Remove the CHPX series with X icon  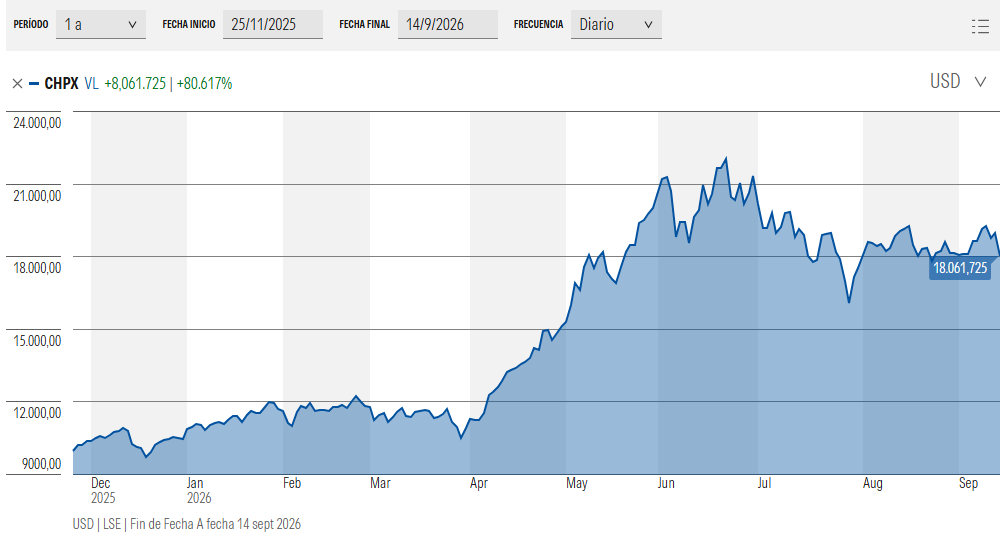click(x=17, y=84)
